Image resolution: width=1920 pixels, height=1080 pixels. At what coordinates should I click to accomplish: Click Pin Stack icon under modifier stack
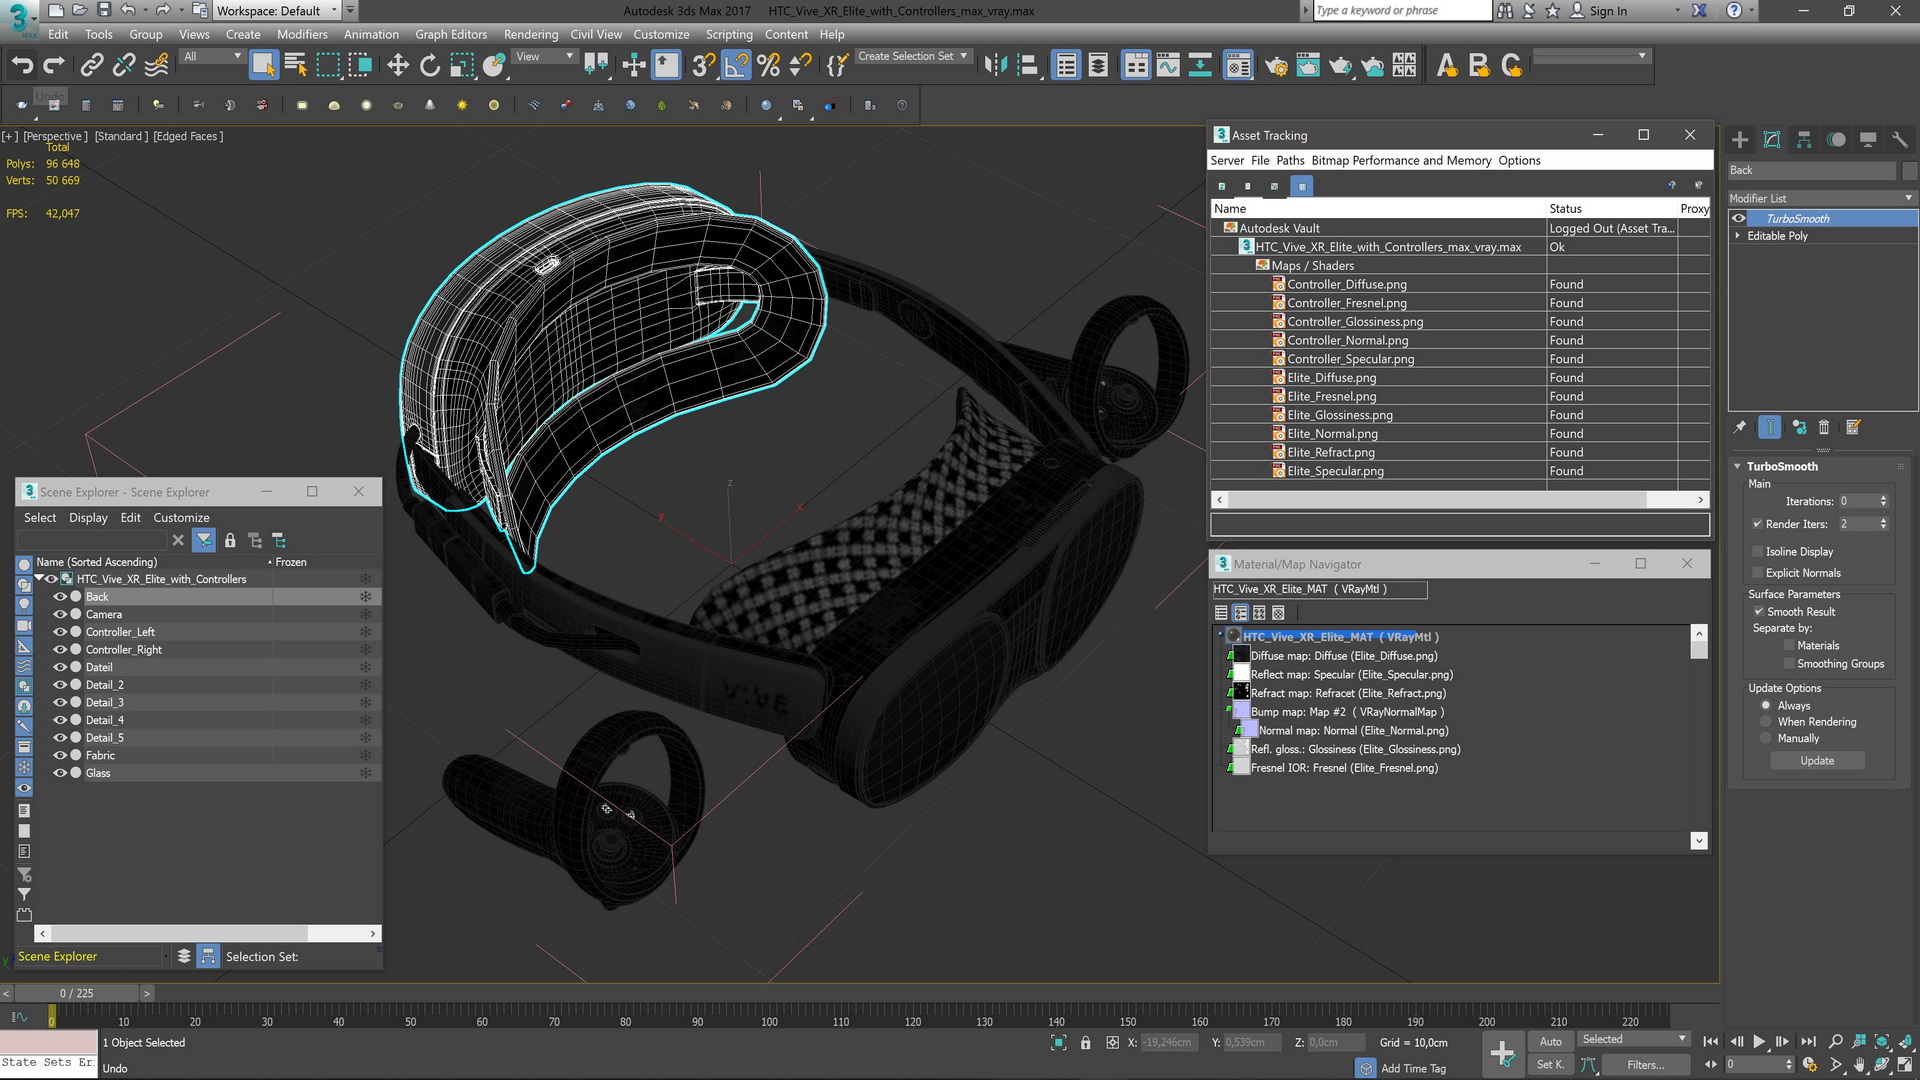pyautogui.click(x=1740, y=428)
